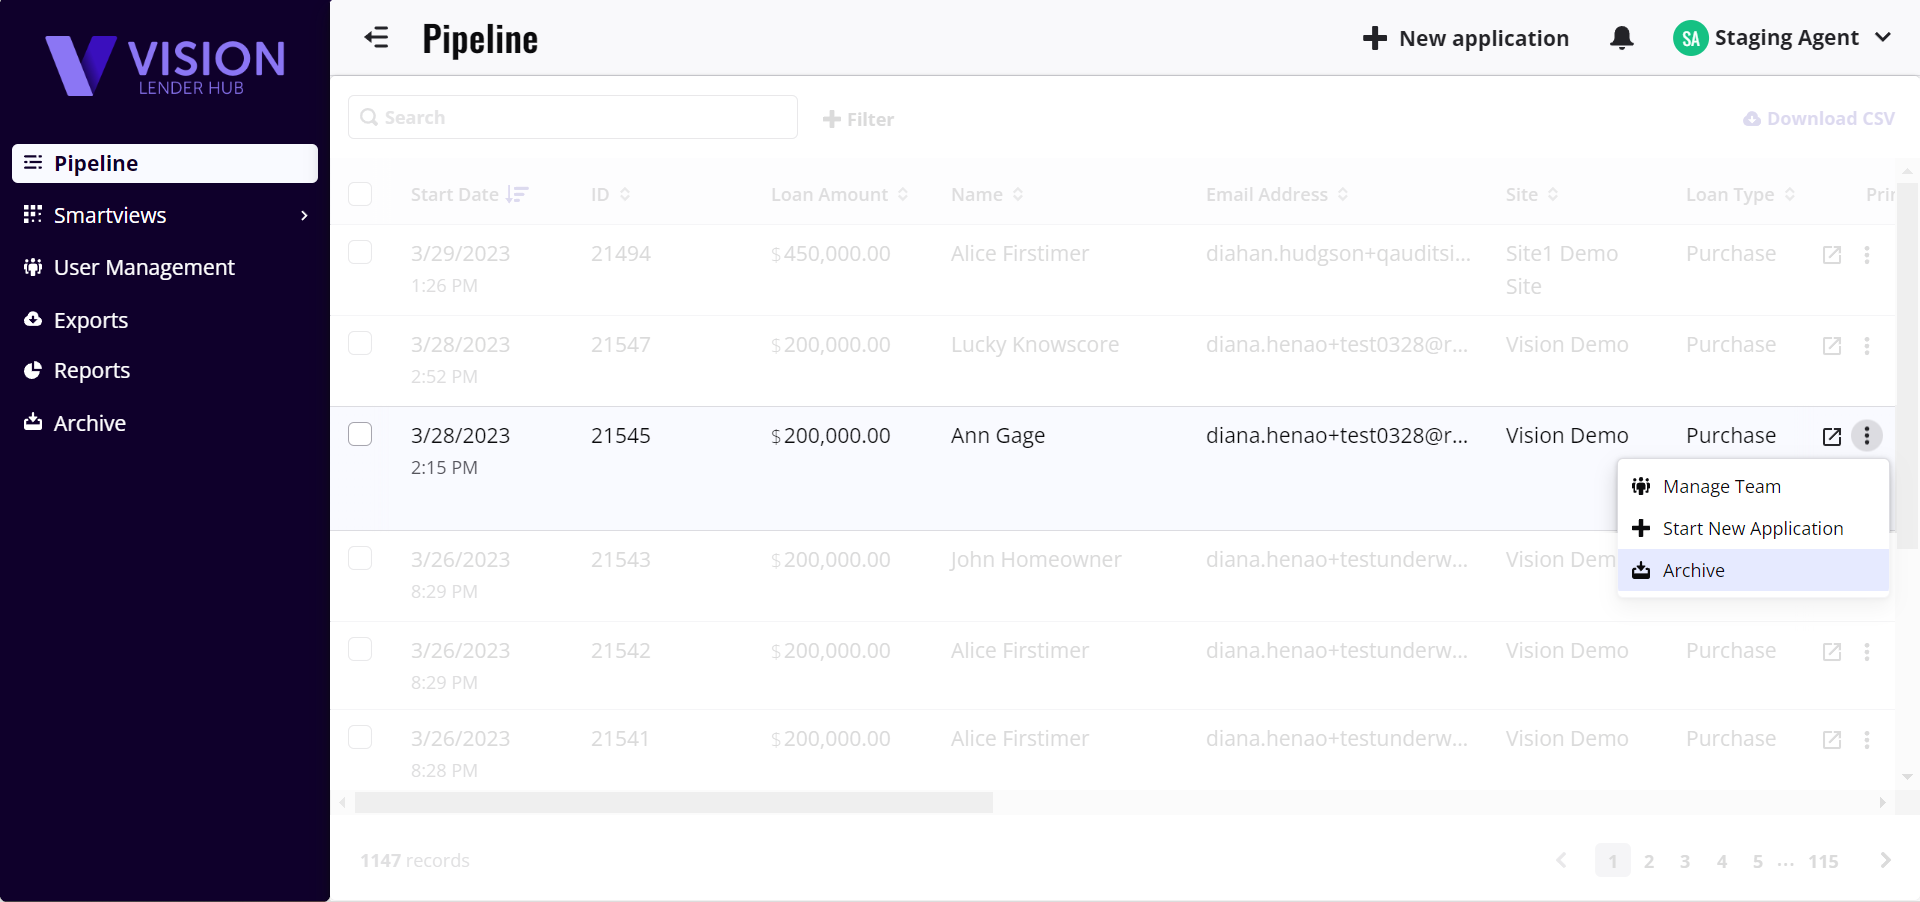Collapse sidebar with the menu toggle icon
1920x902 pixels.
point(376,38)
